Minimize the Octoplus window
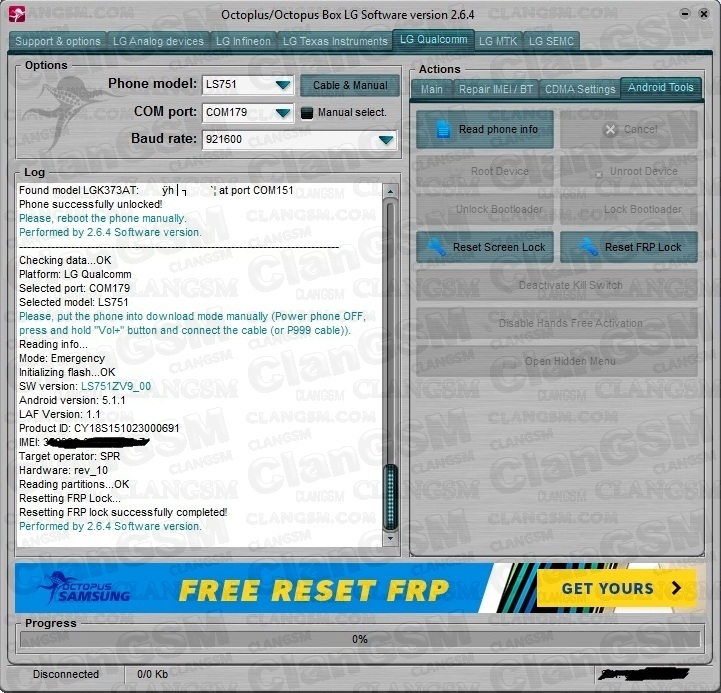This screenshot has height=693, width=721. (x=685, y=14)
